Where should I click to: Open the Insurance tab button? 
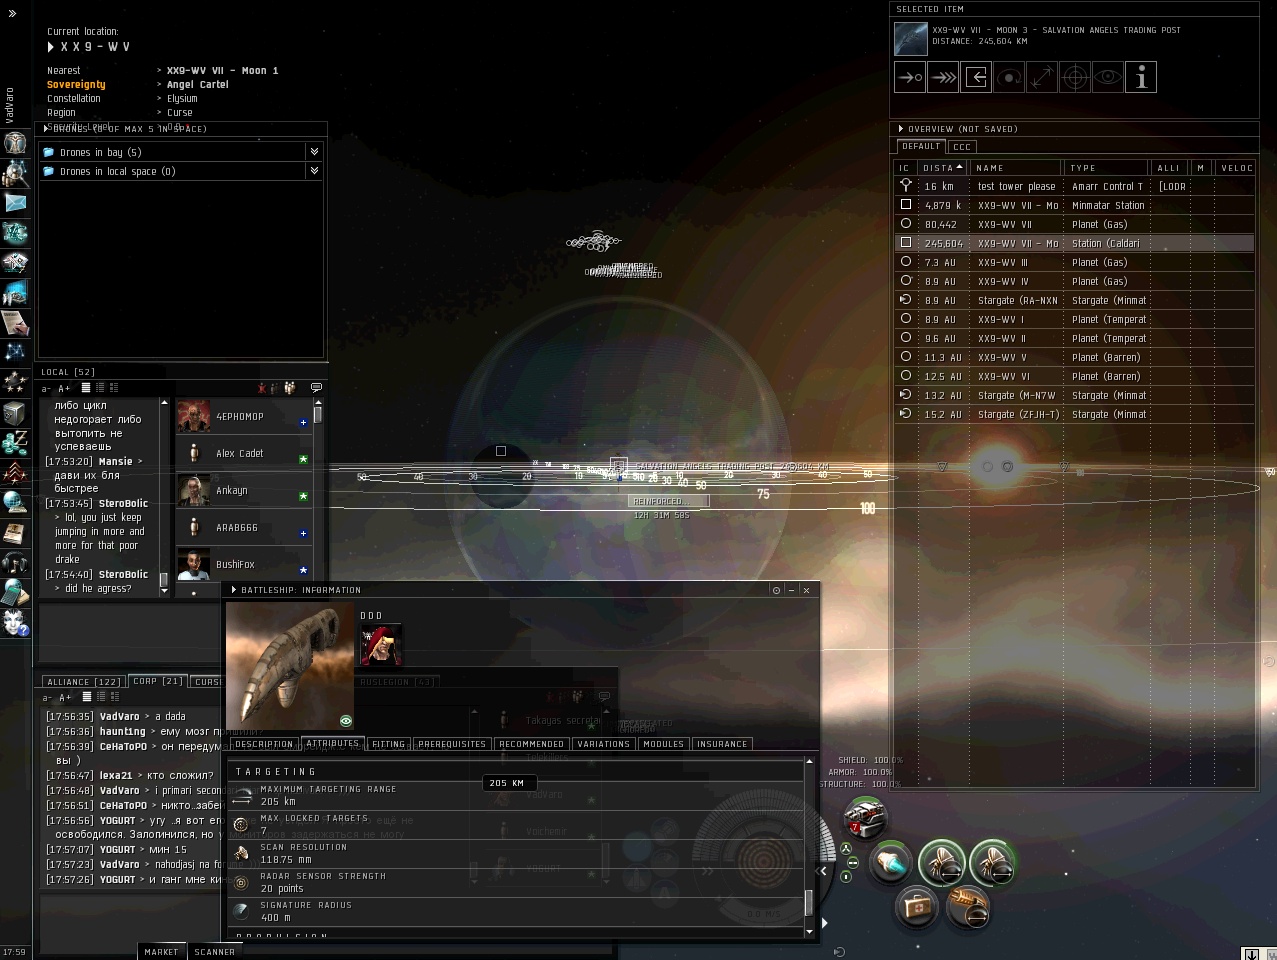(x=722, y=744)
